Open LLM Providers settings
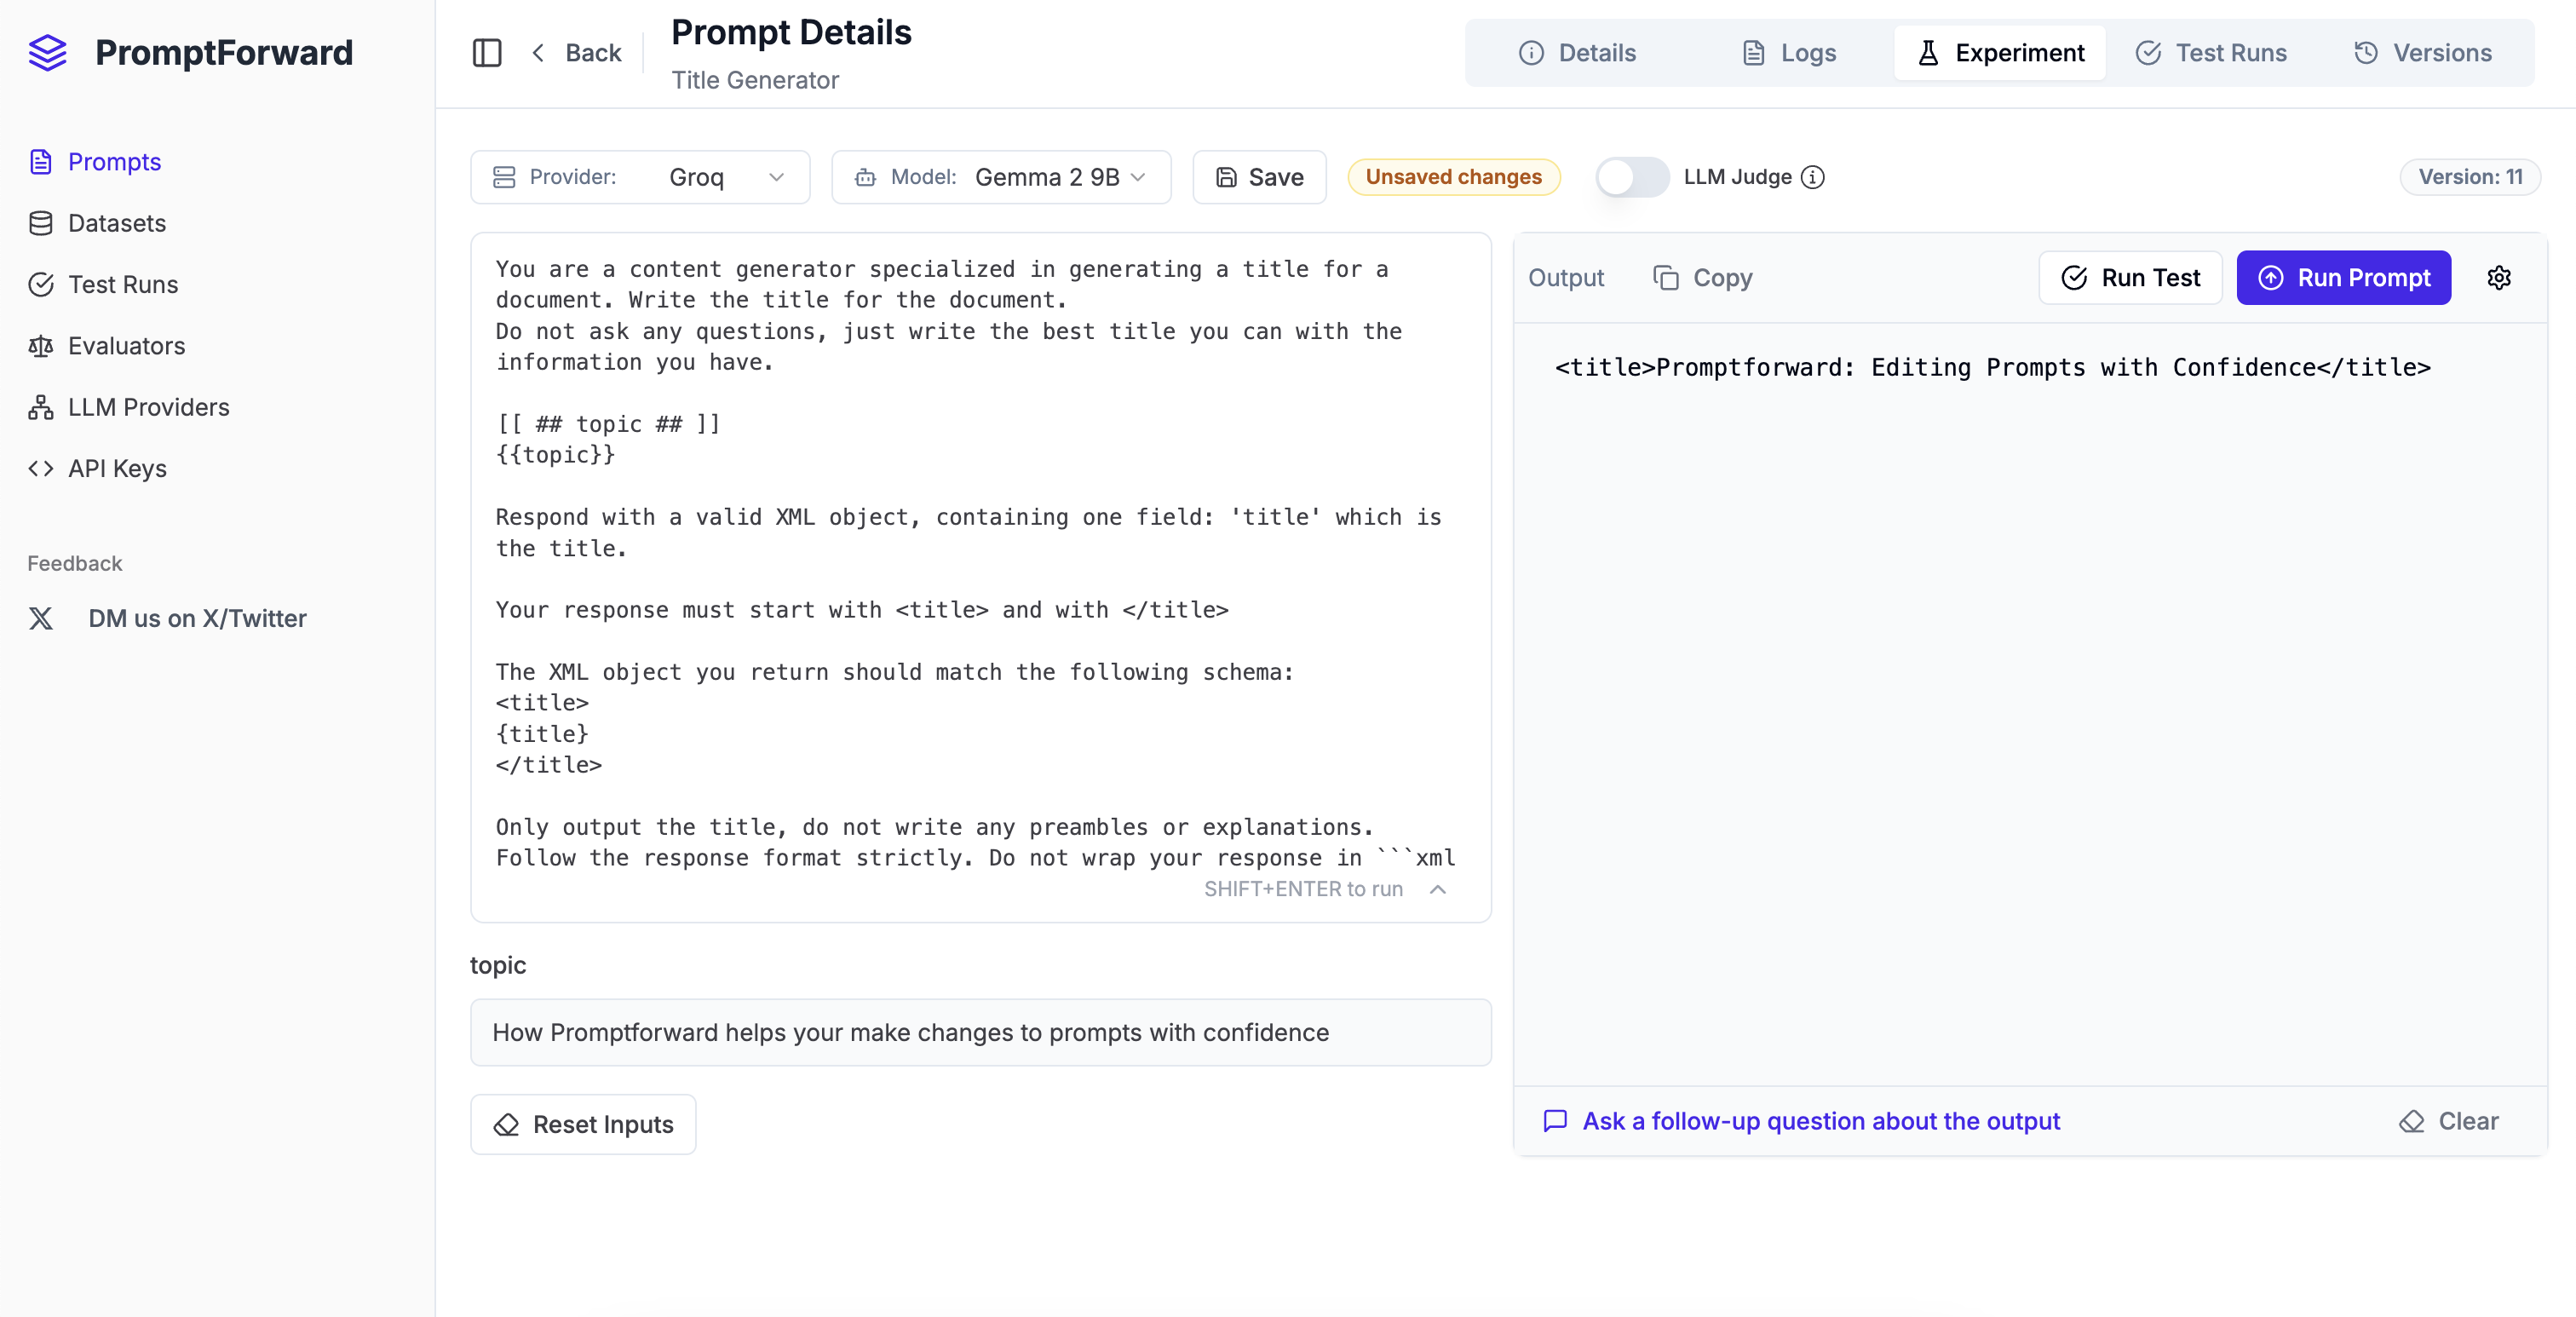2576x1317 pixels. [148, 407]
